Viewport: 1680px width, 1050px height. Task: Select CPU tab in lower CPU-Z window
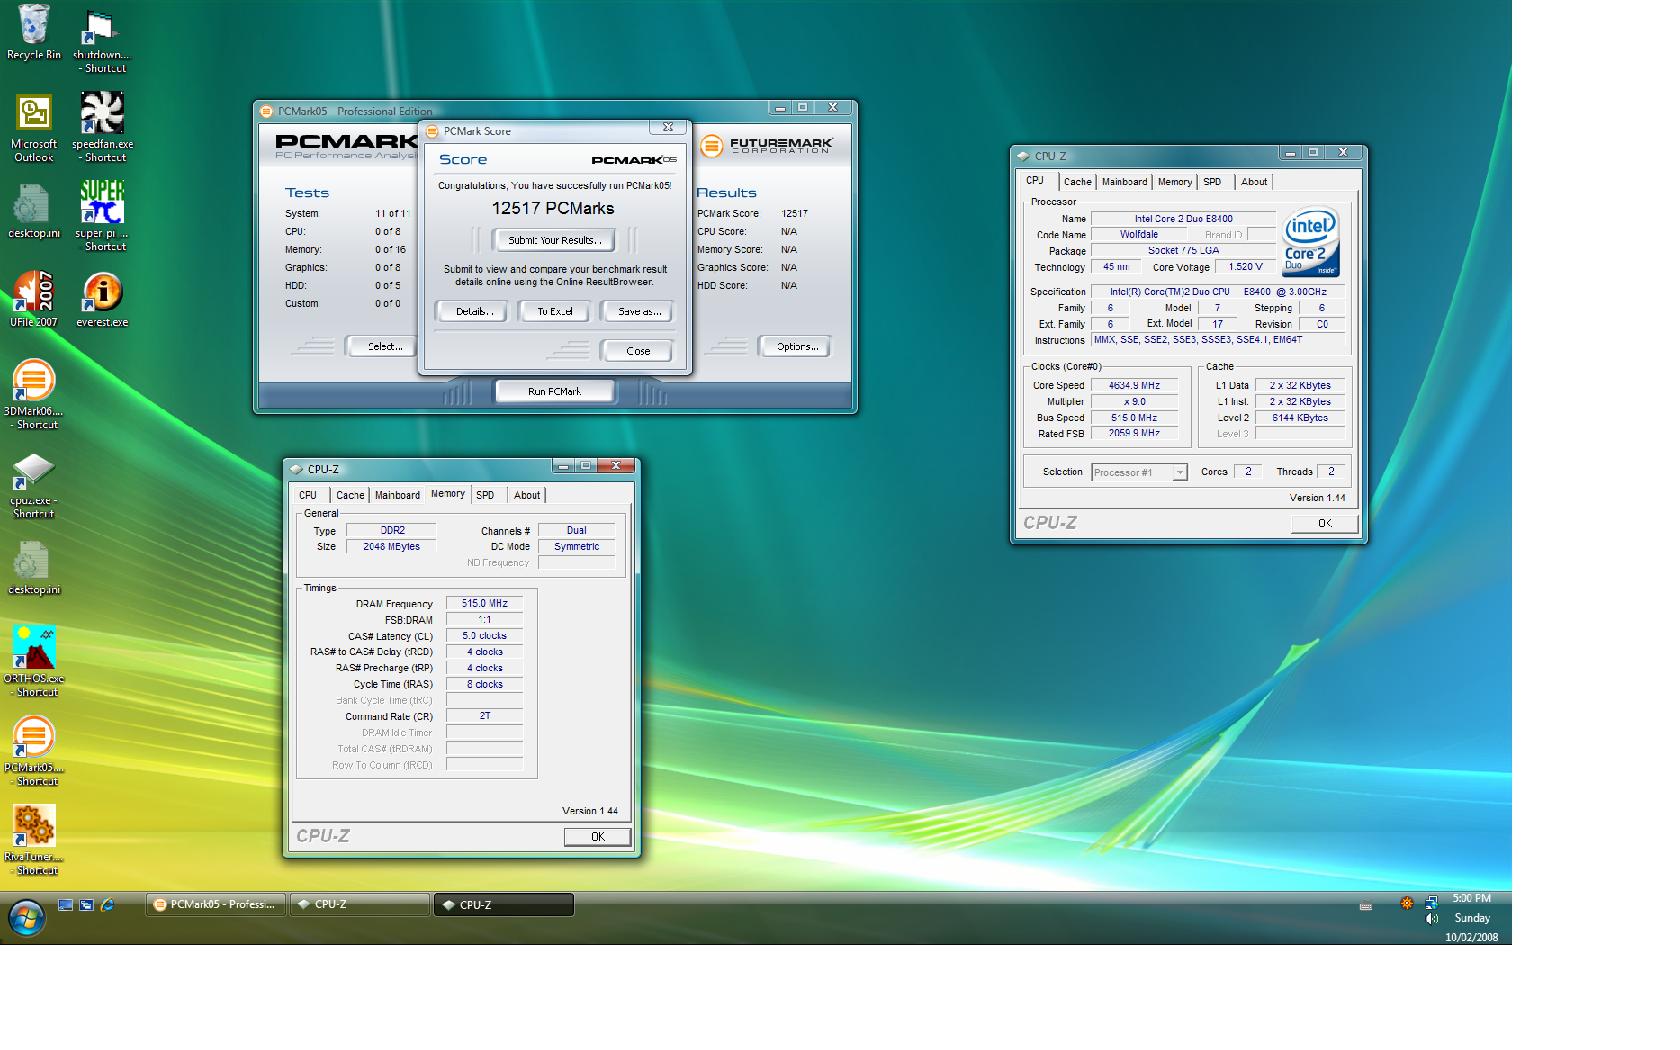point(308,495)
